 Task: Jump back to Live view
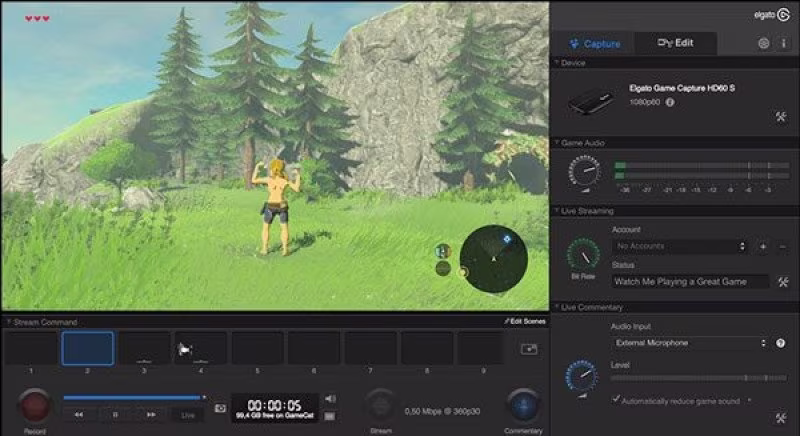pos(188,415)
